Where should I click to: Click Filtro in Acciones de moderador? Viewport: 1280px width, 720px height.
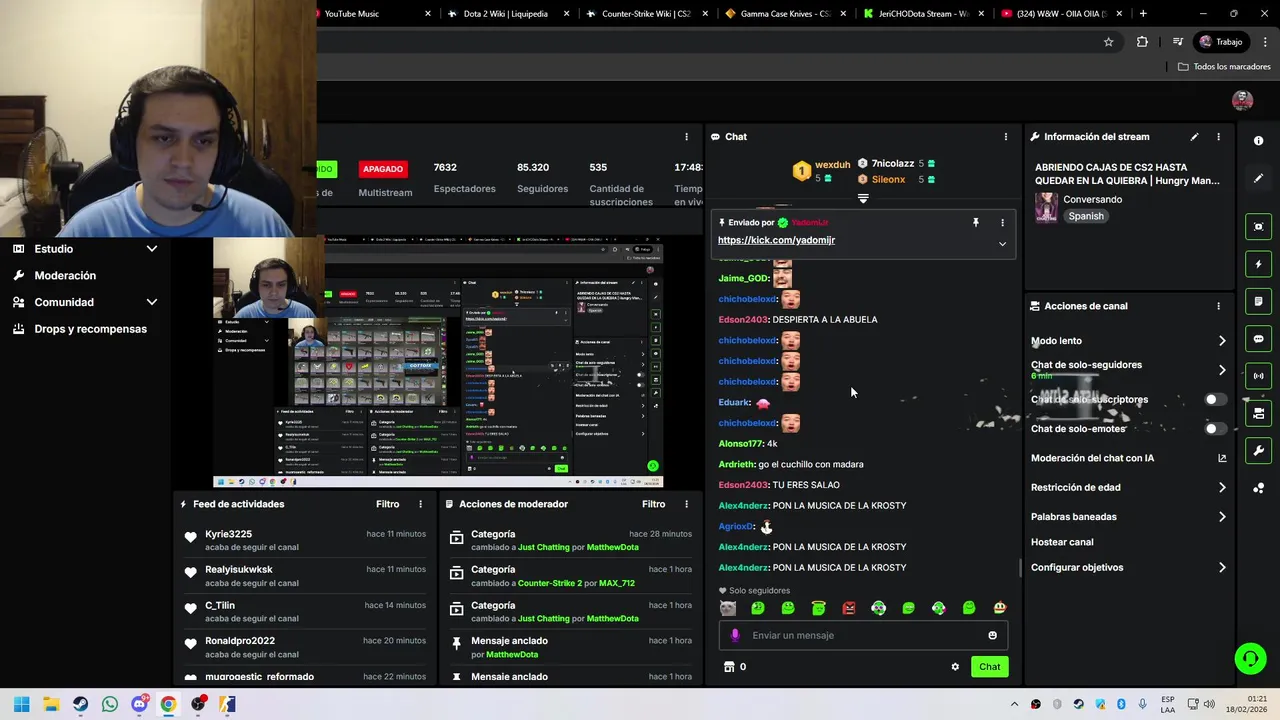[x=654, y=504]
